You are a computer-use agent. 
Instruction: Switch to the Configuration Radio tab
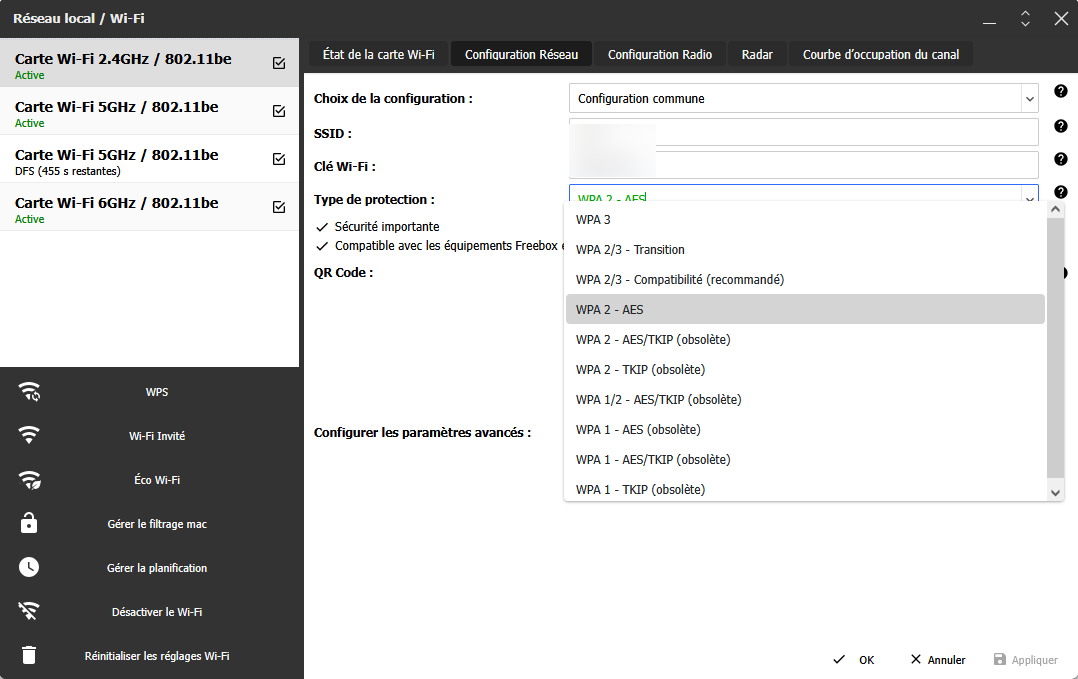pyautogui.click(x=660, y=55)
